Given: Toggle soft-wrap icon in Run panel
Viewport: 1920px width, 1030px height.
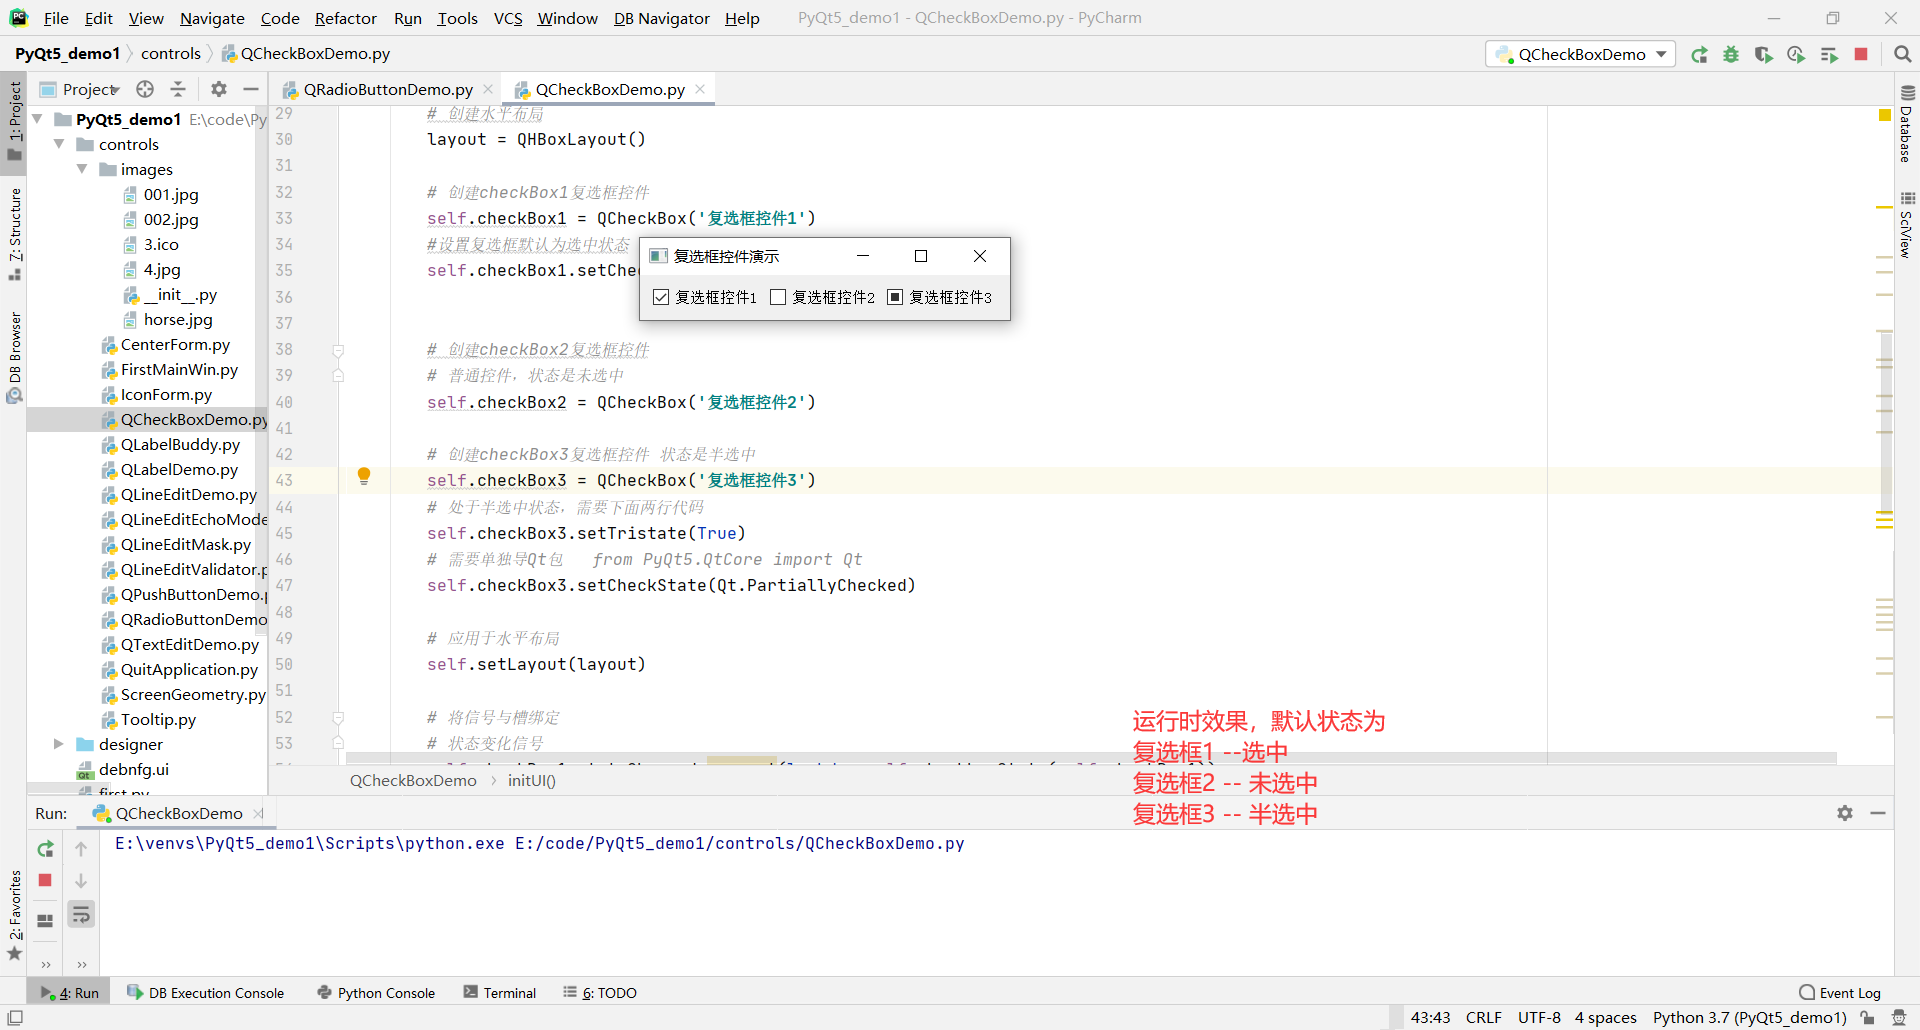Looking at the screenshot, I should (x=81, y=914).
